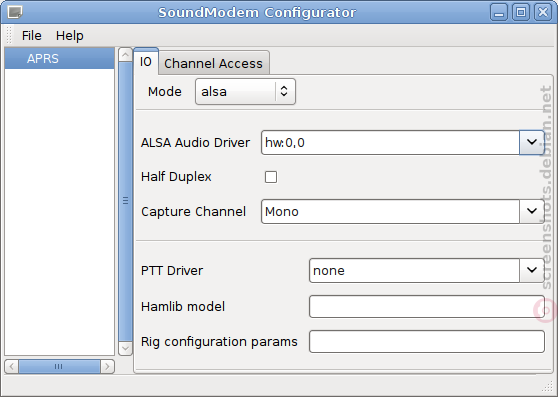558x397 pixels.
Task: Click the vertical scrollbar thumb
Action: (x=125, y=201)
